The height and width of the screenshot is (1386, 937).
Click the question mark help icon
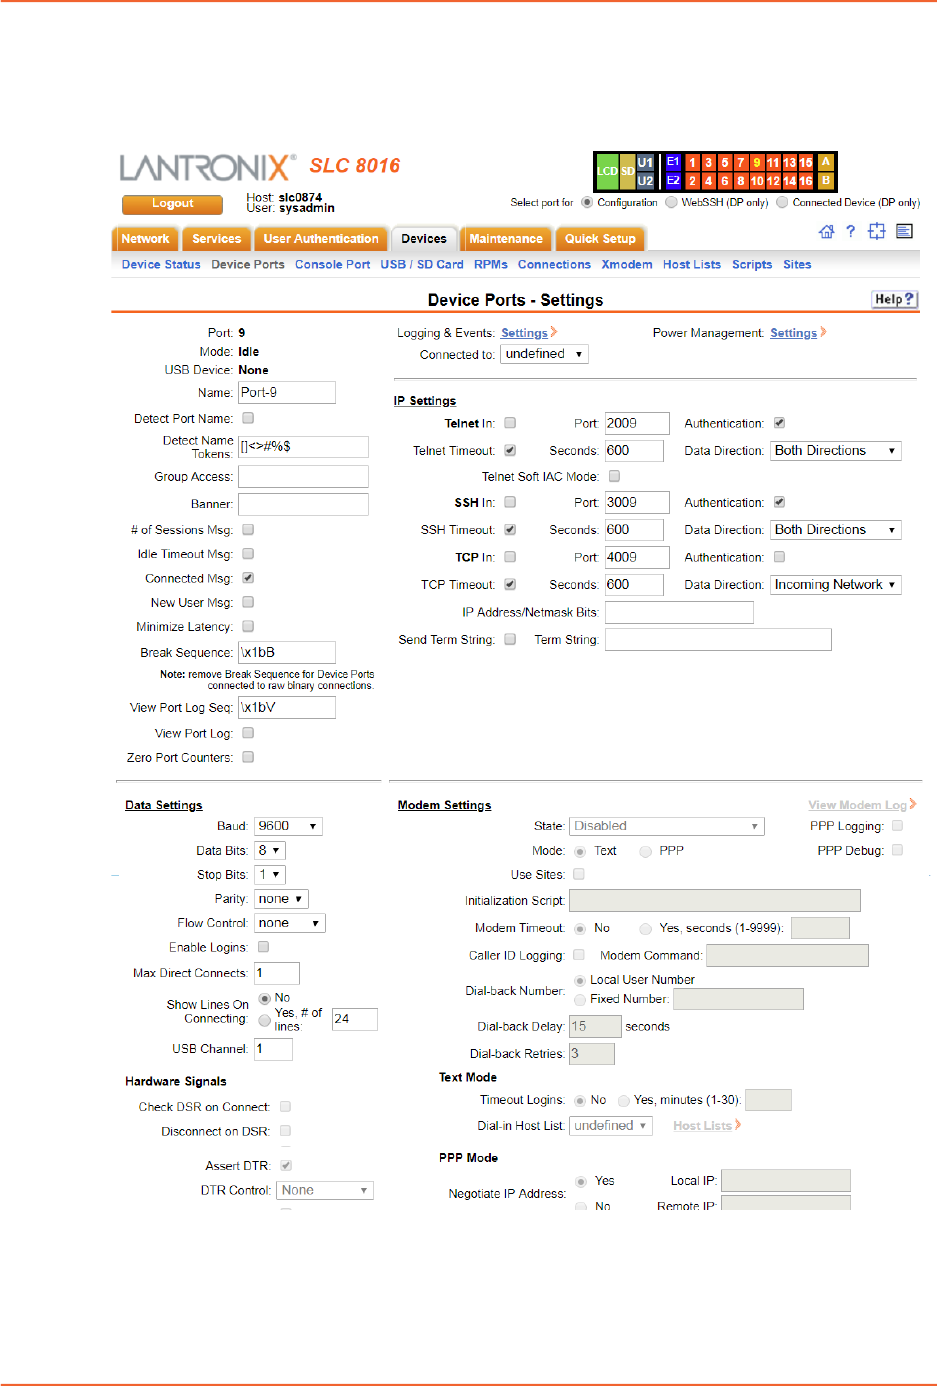[850, 232]
